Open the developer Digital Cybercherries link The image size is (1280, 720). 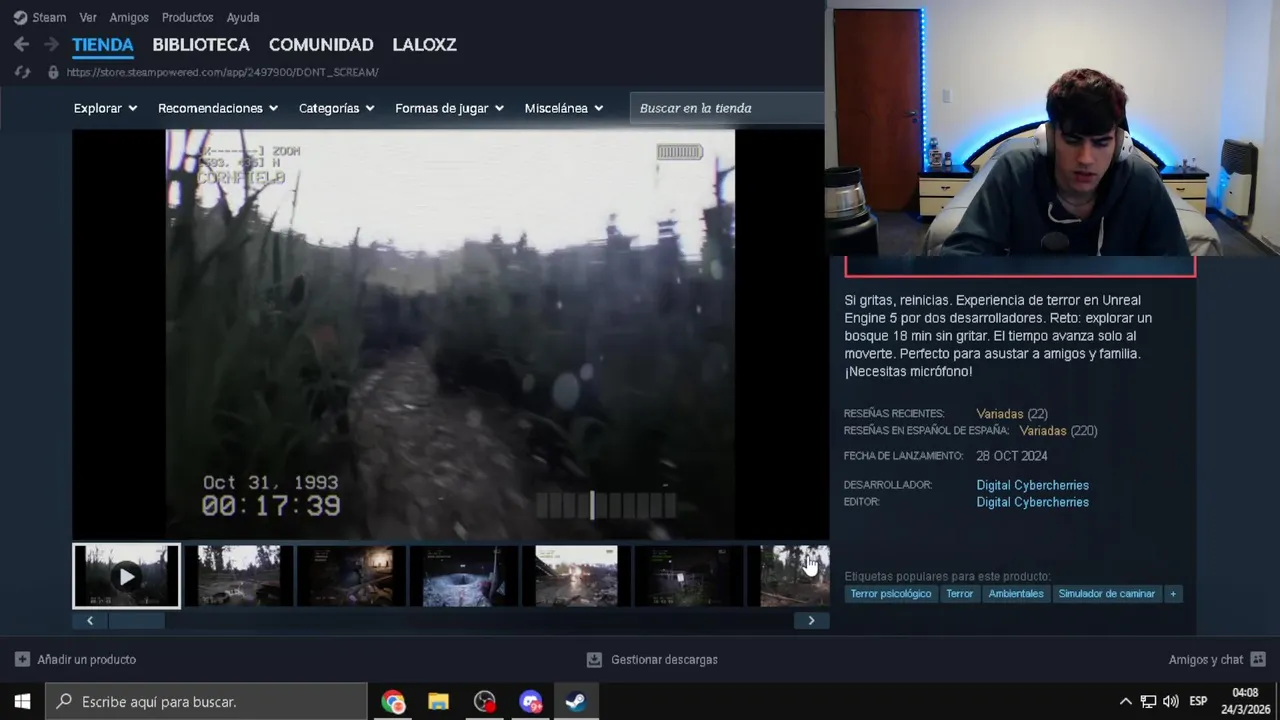[1032, 485]
